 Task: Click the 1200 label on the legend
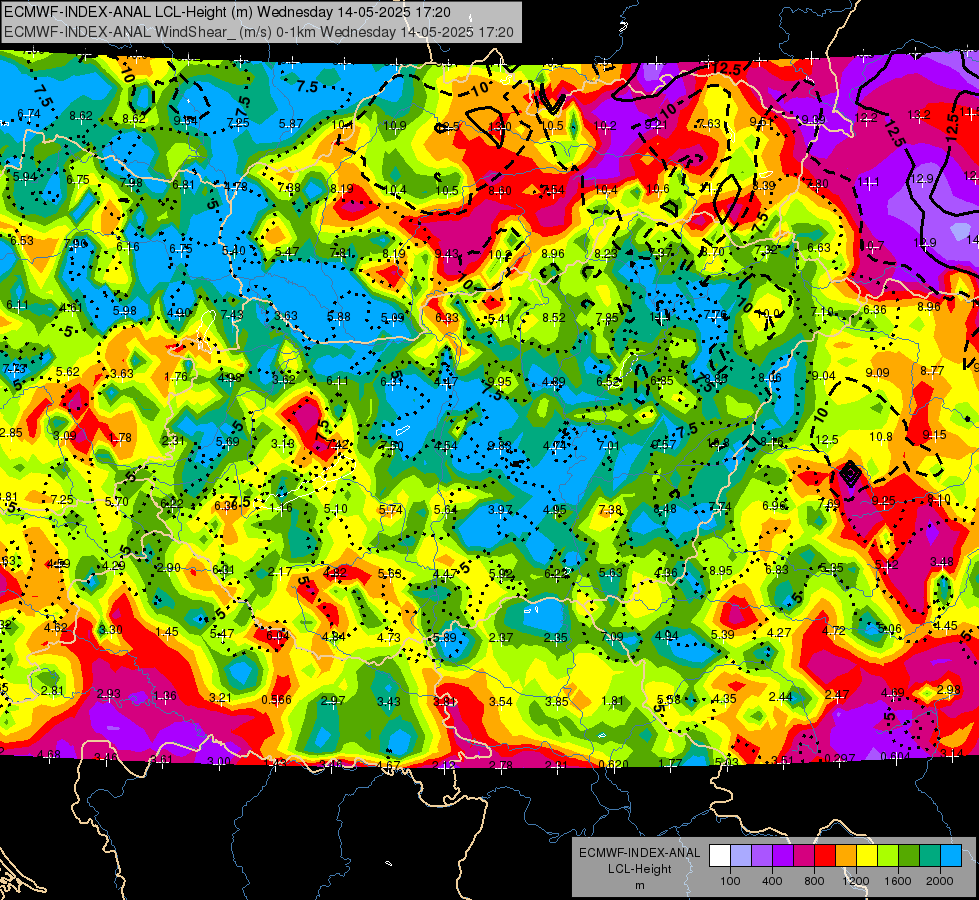click(x=856, y=881)
